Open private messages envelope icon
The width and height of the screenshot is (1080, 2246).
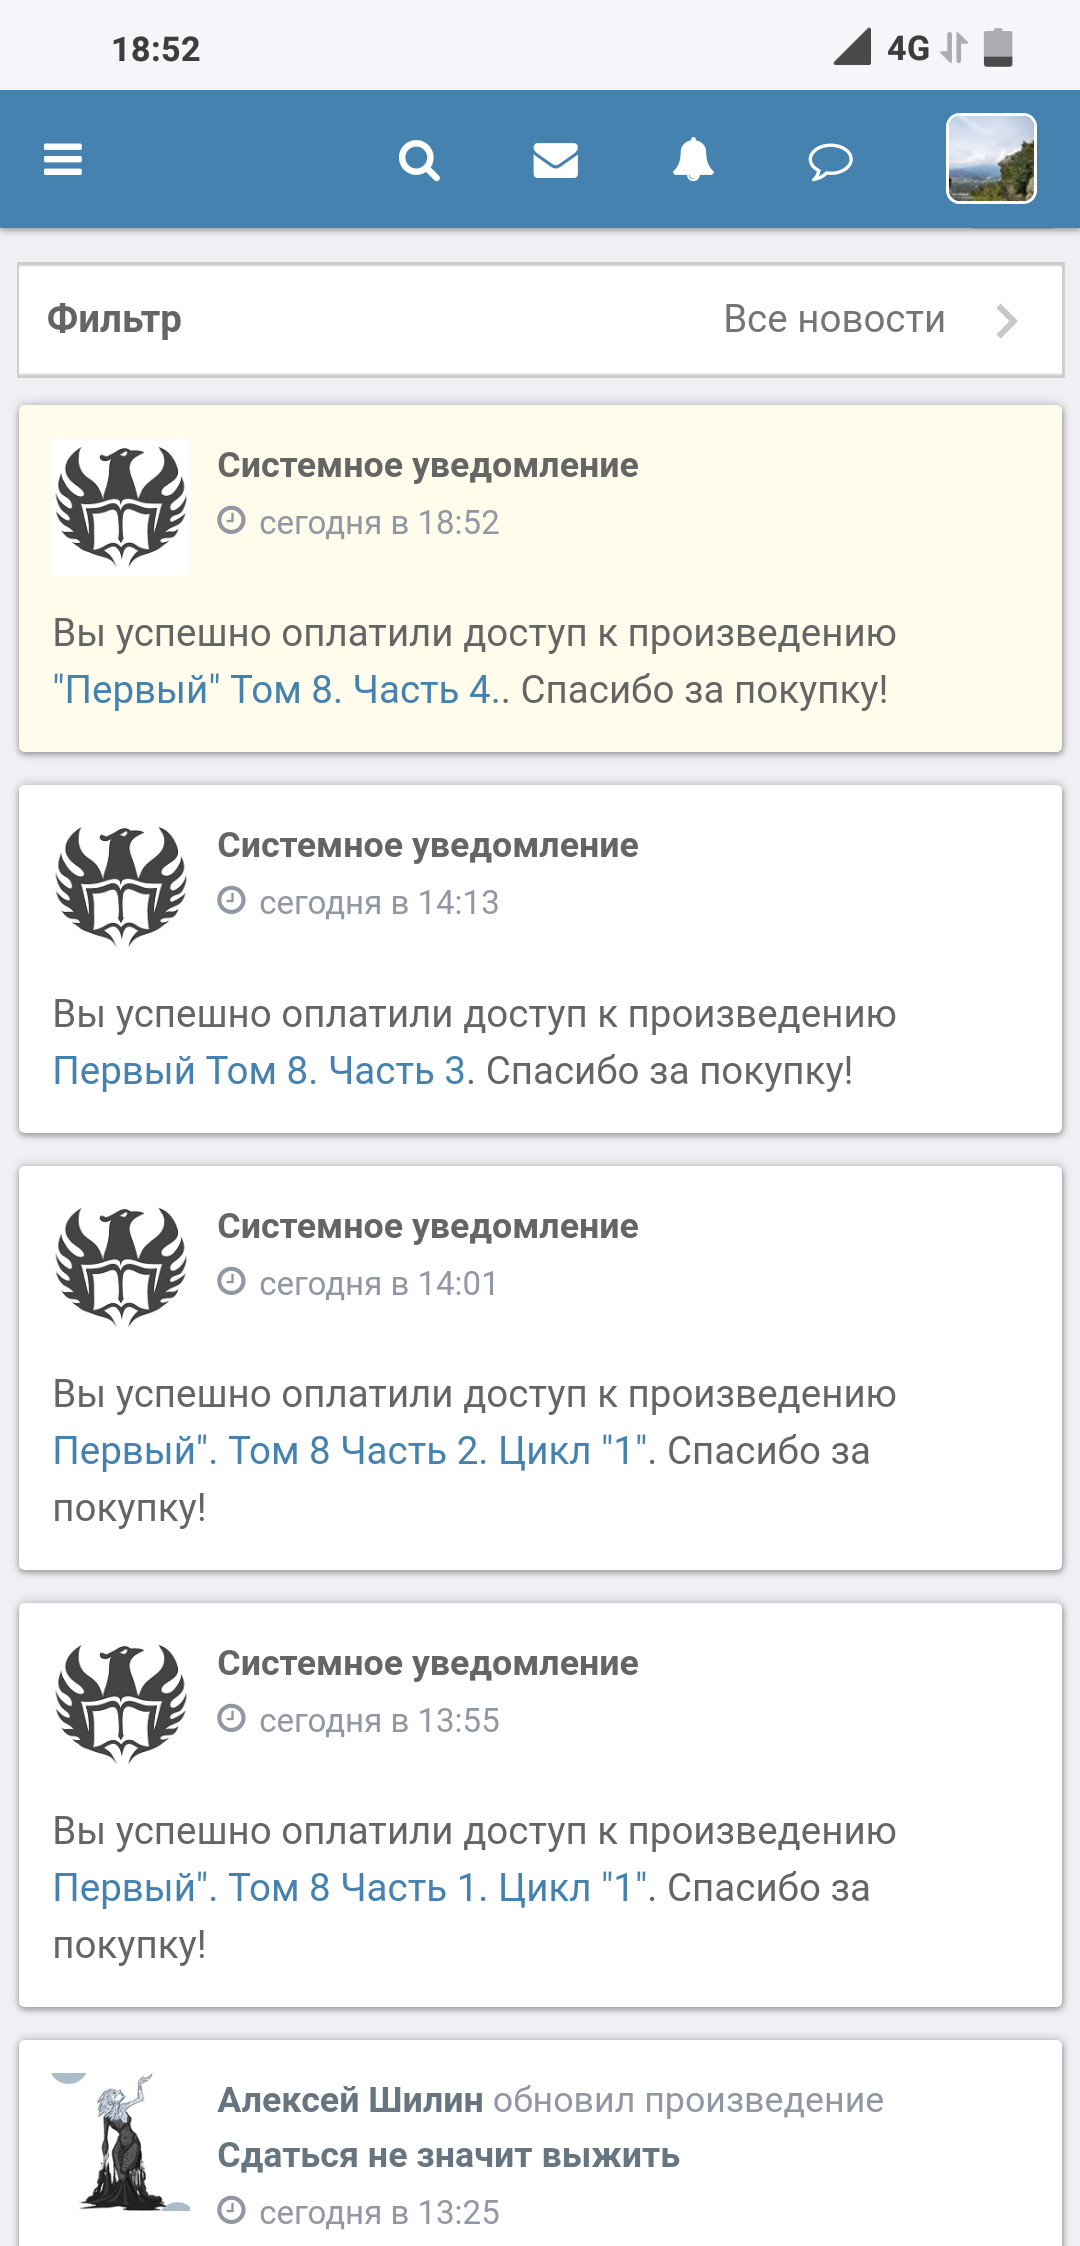(555, 160)
